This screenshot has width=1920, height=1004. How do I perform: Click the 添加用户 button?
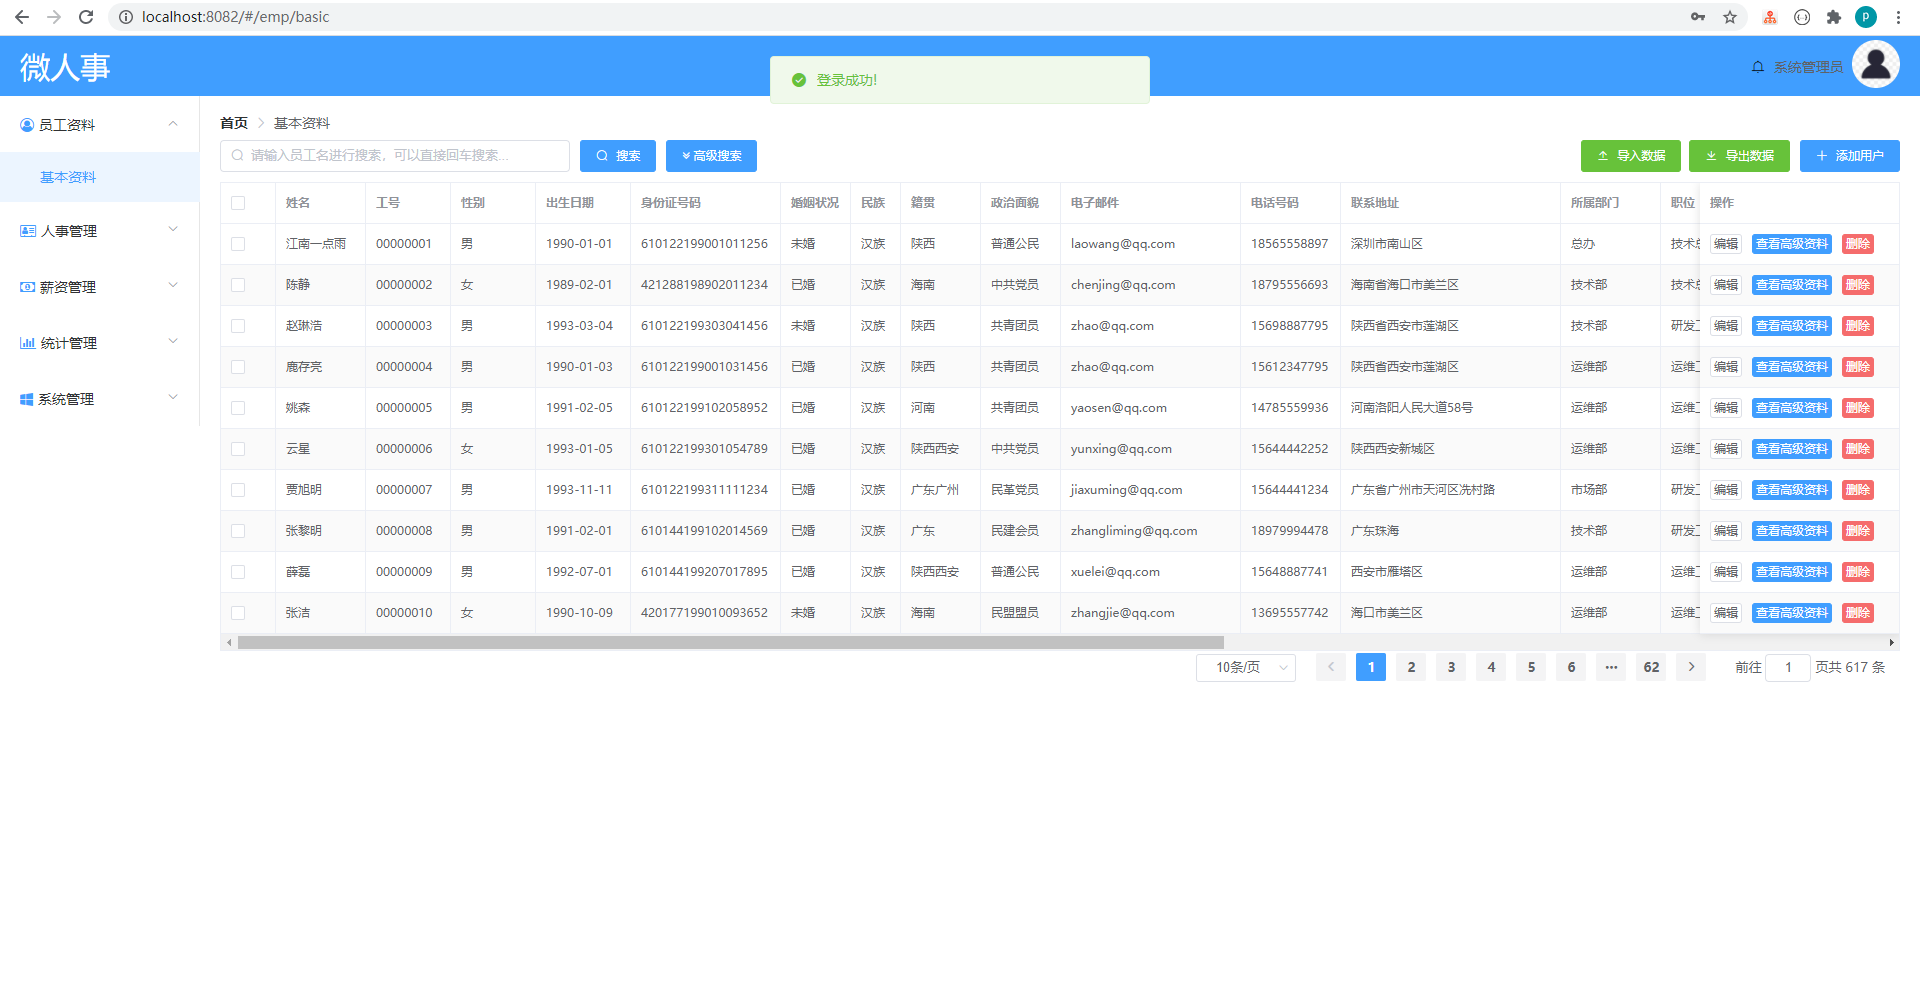click(x=1850, y=156)
